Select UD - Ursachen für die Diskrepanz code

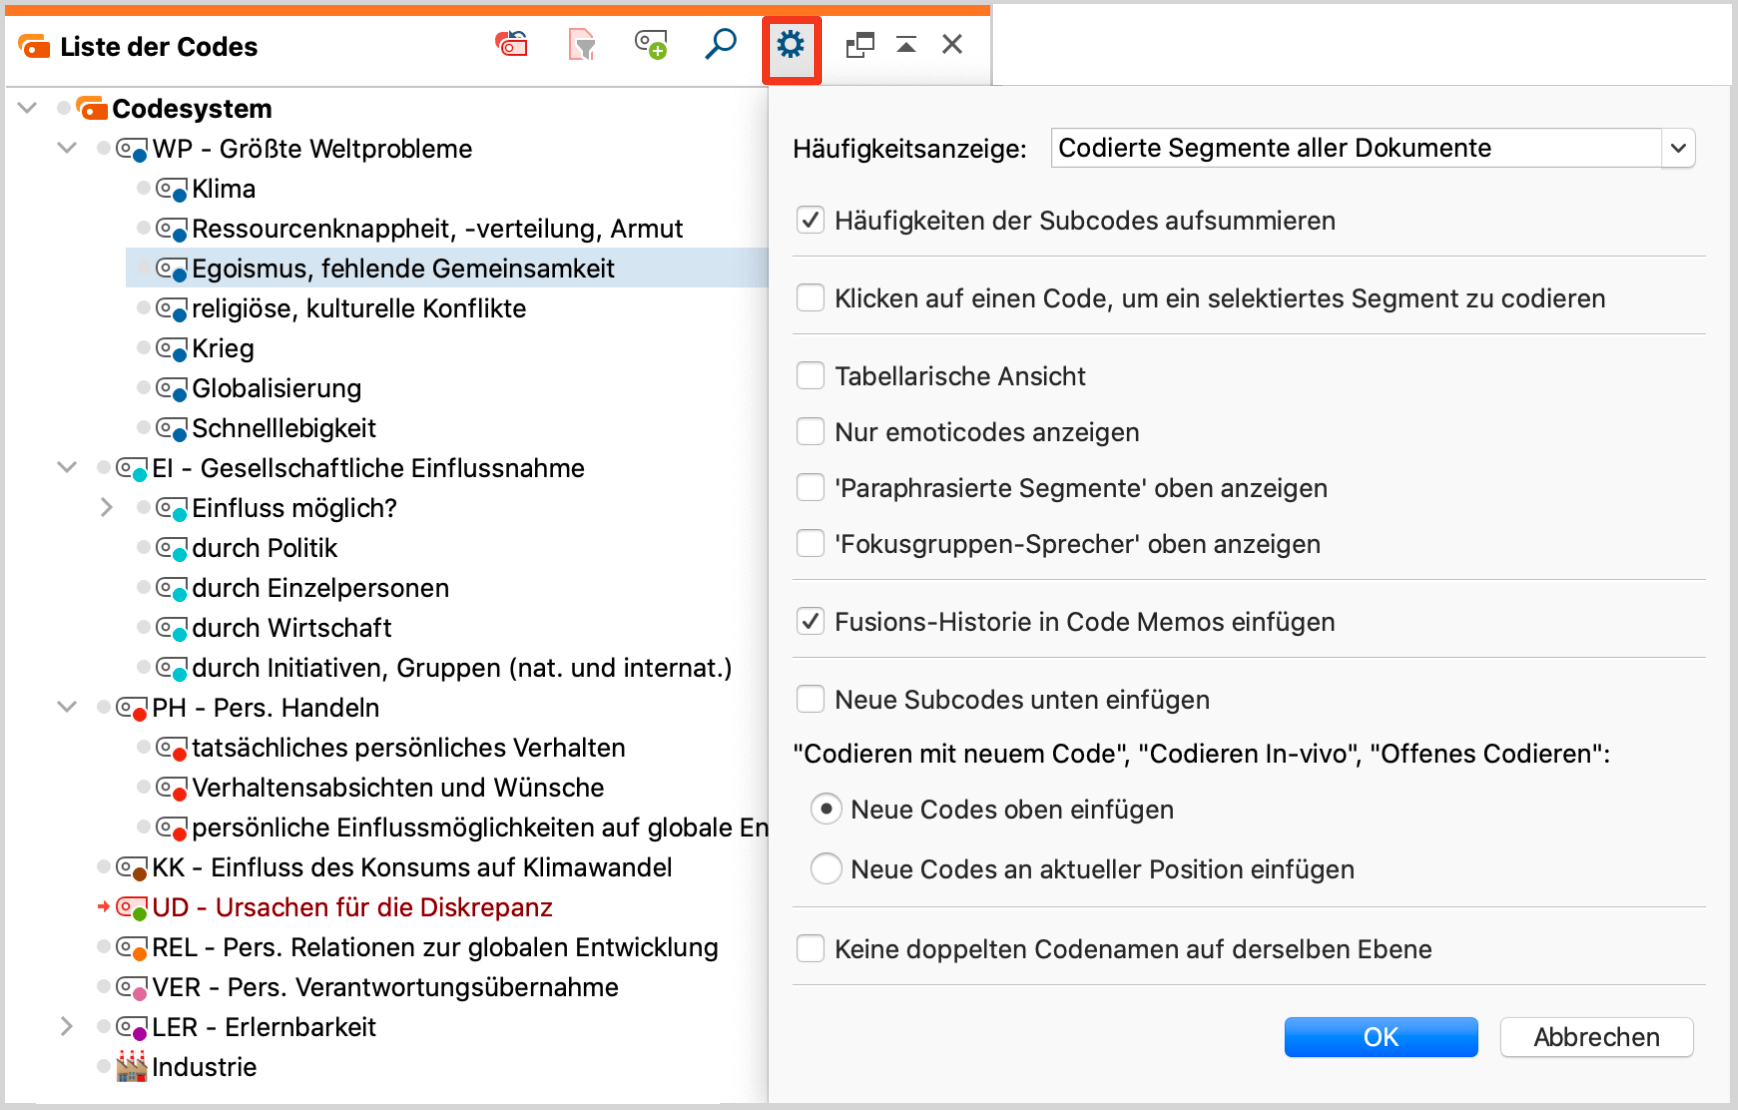click(x=351, y=908)
